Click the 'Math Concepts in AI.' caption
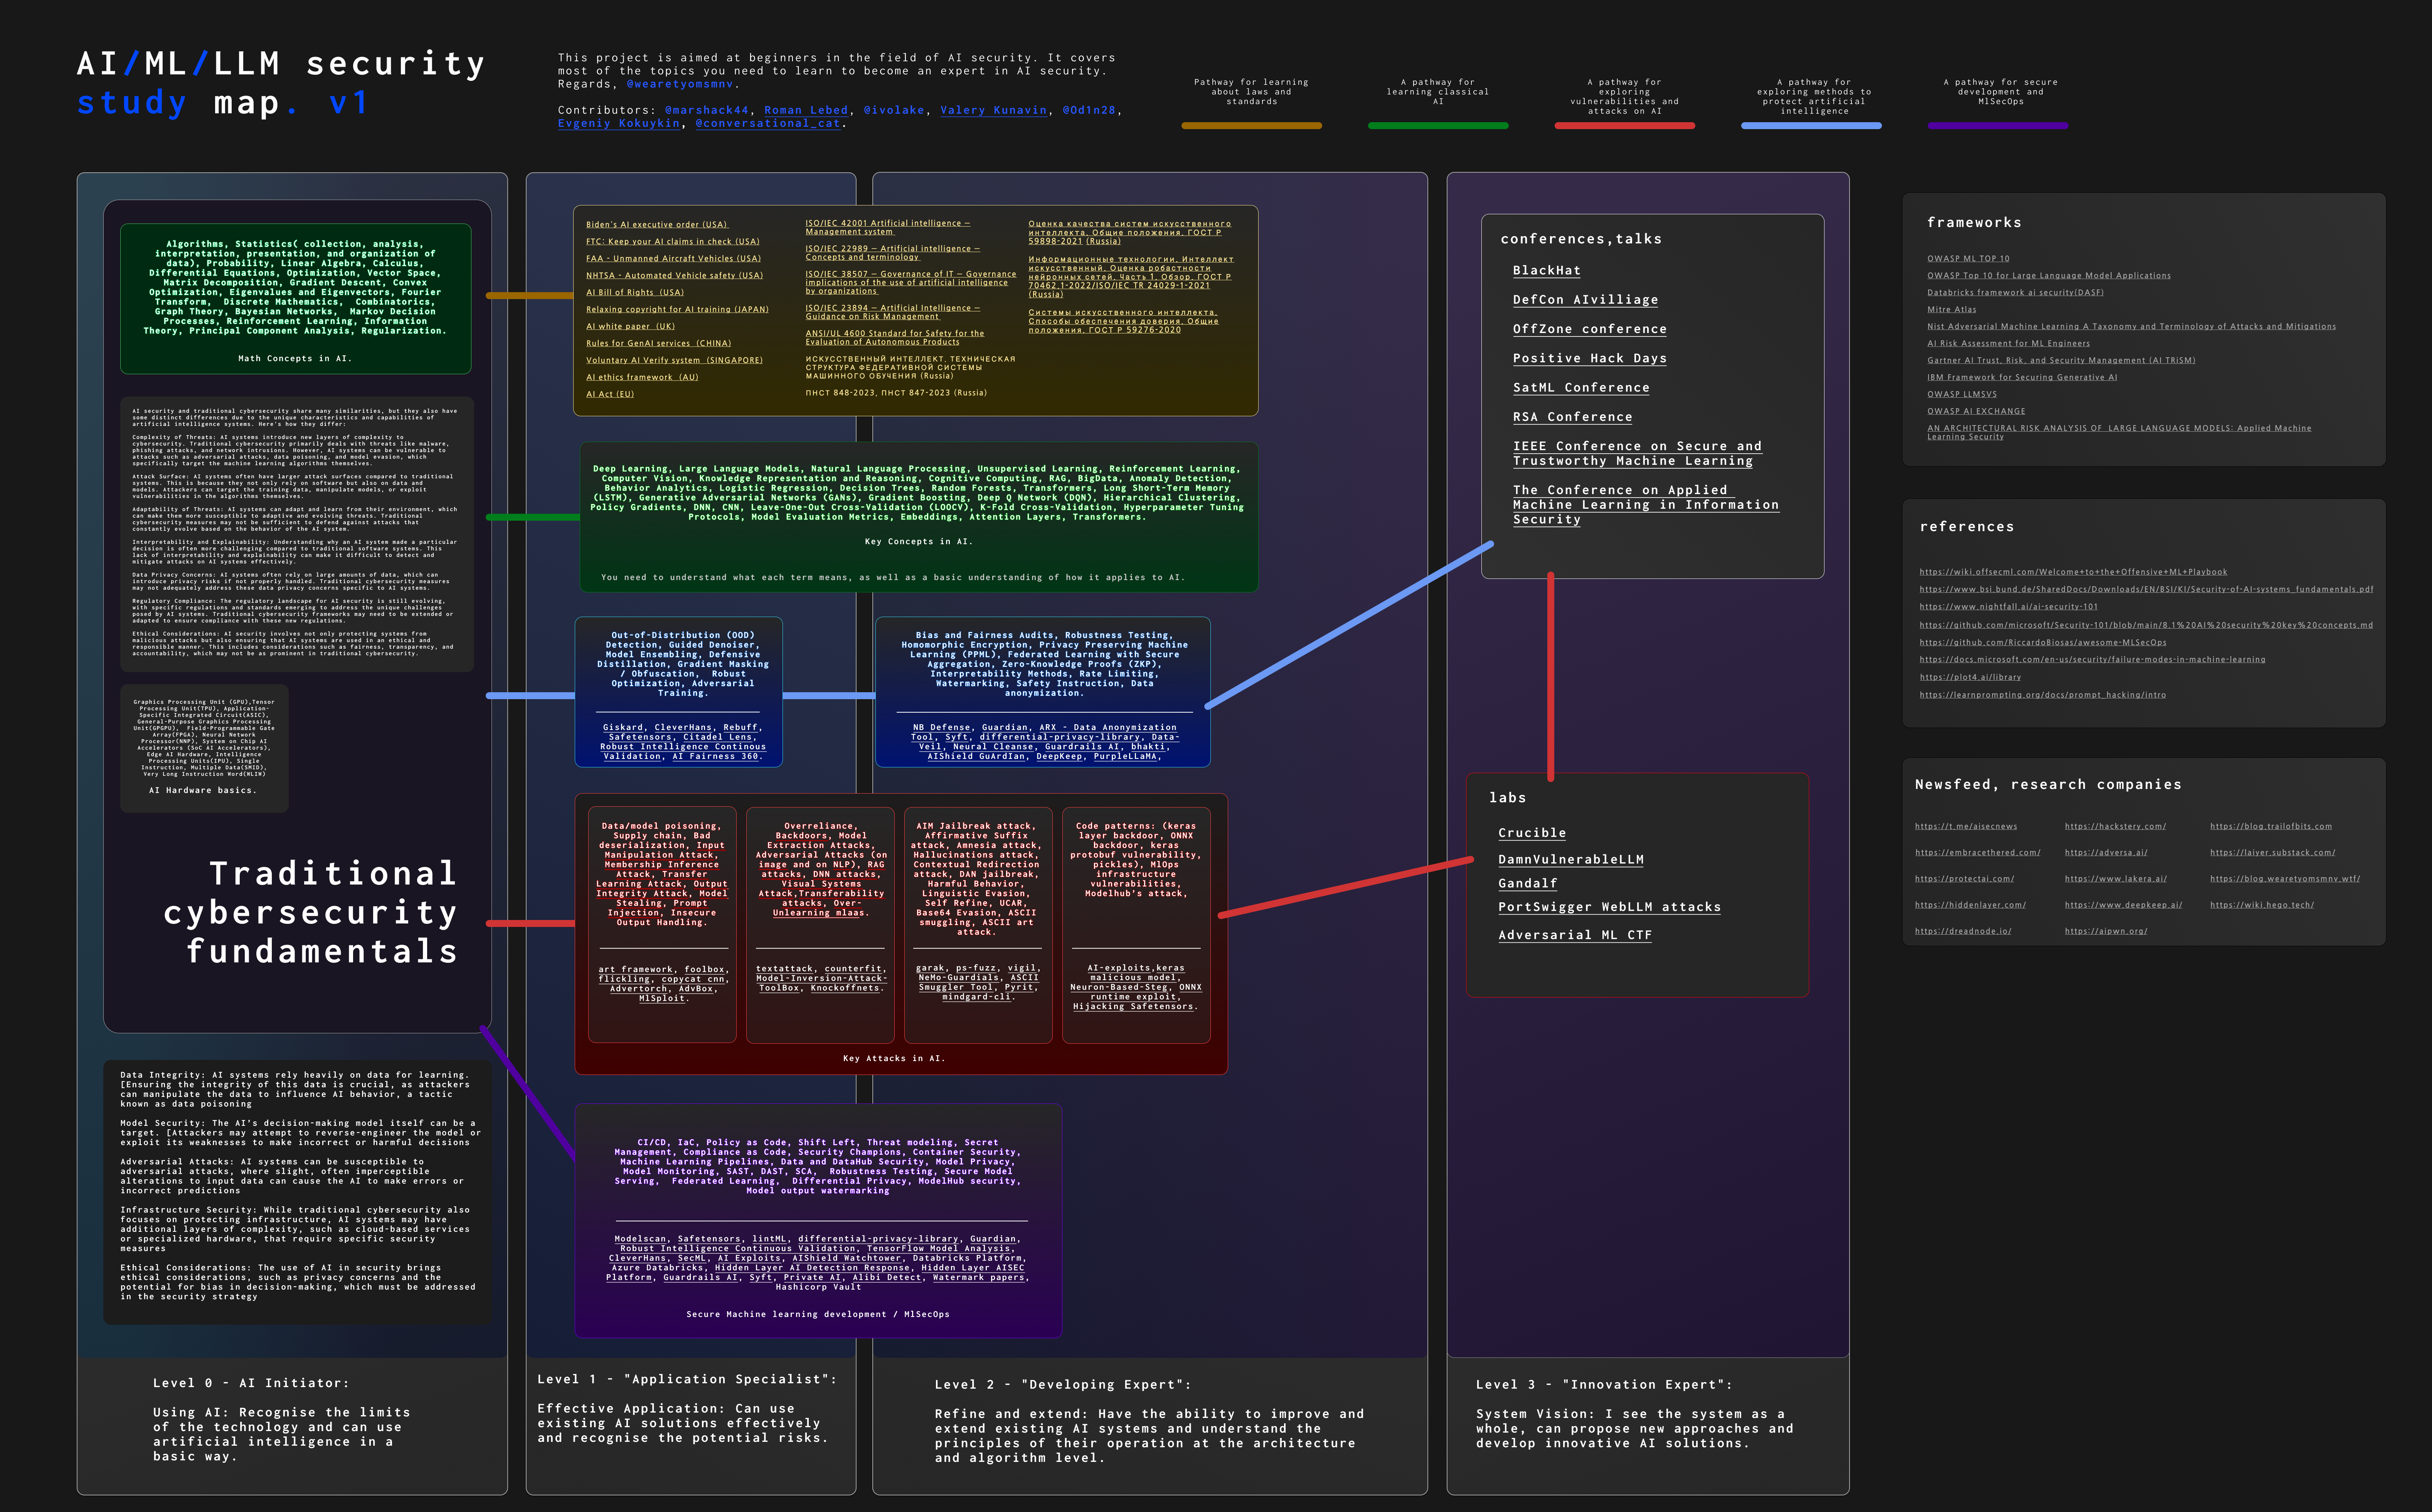 (295, 358)
